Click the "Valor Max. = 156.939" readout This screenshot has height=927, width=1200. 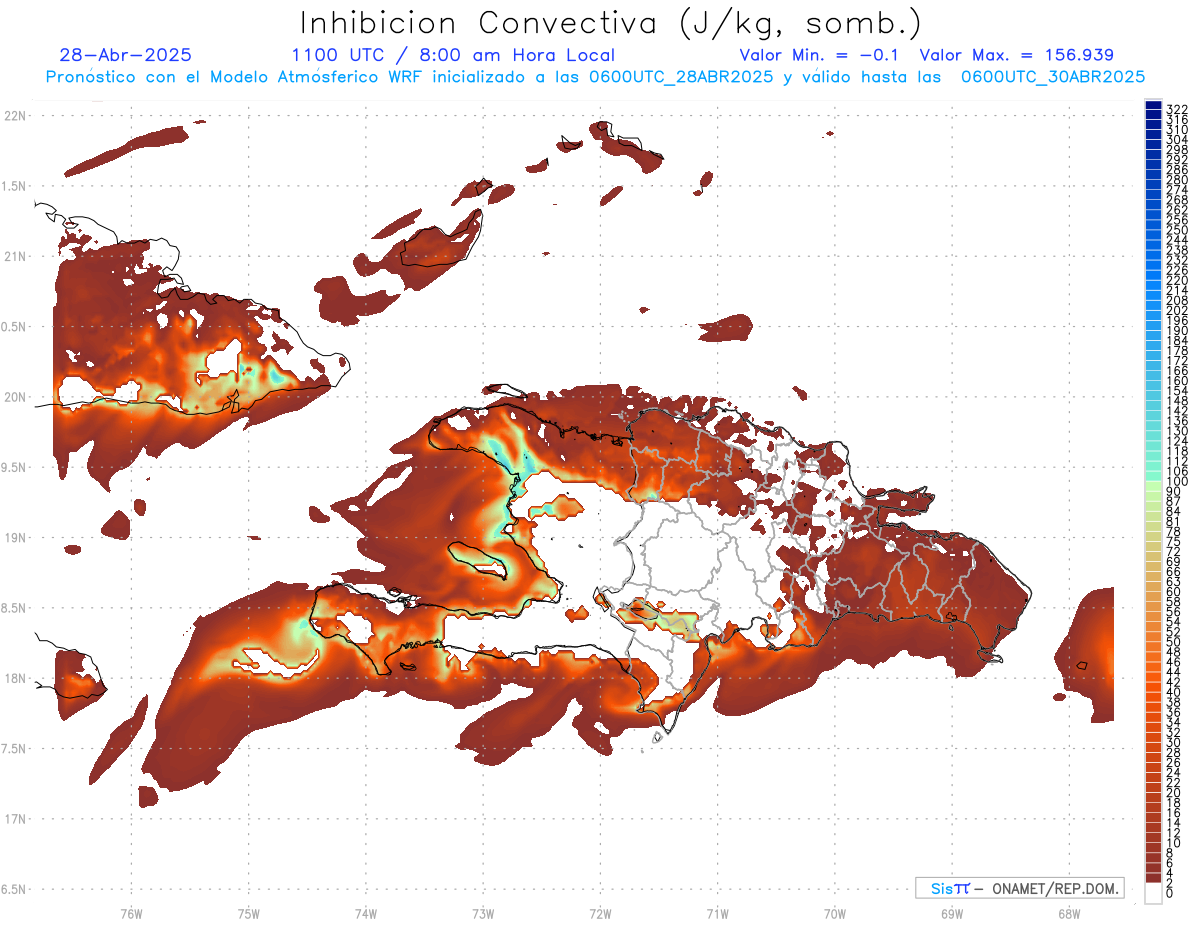point(1016,55)
